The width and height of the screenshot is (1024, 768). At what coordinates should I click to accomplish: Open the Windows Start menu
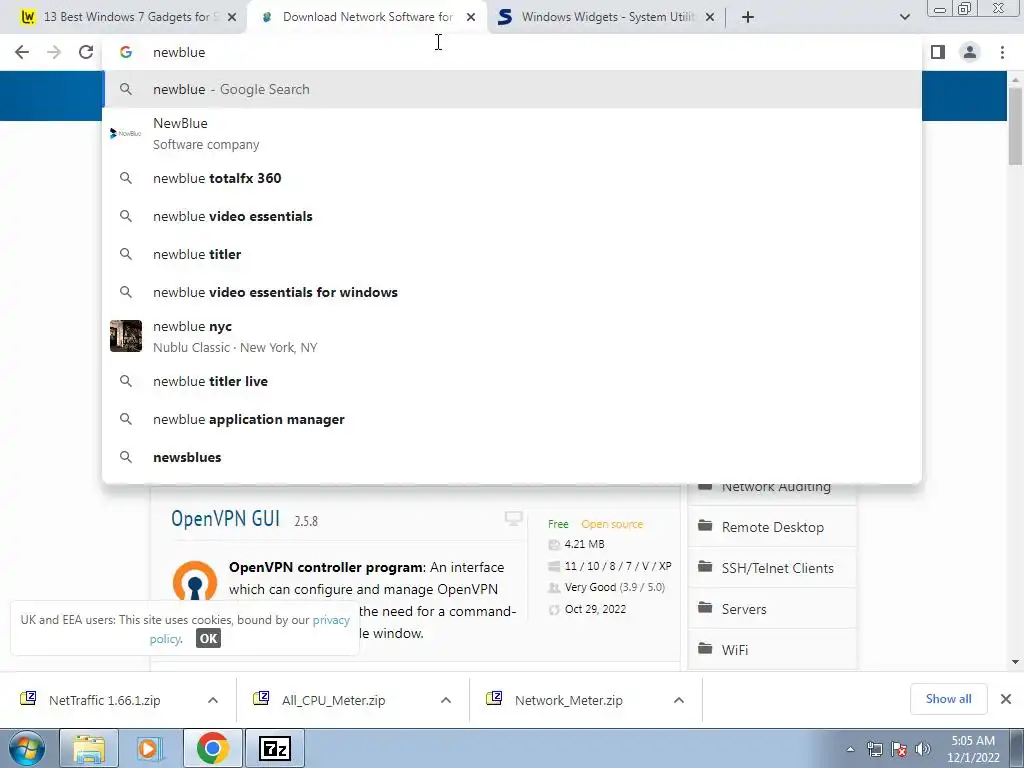pyautogui.click(x=27, y=748)
